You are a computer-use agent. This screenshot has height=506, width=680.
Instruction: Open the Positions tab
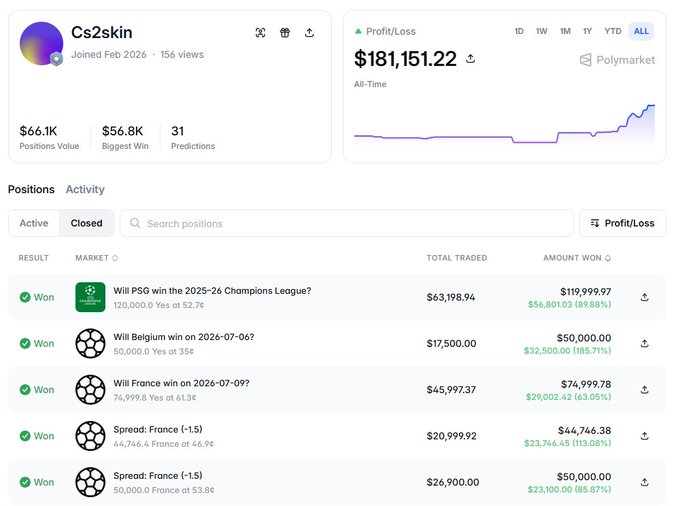tap(31, 189)
